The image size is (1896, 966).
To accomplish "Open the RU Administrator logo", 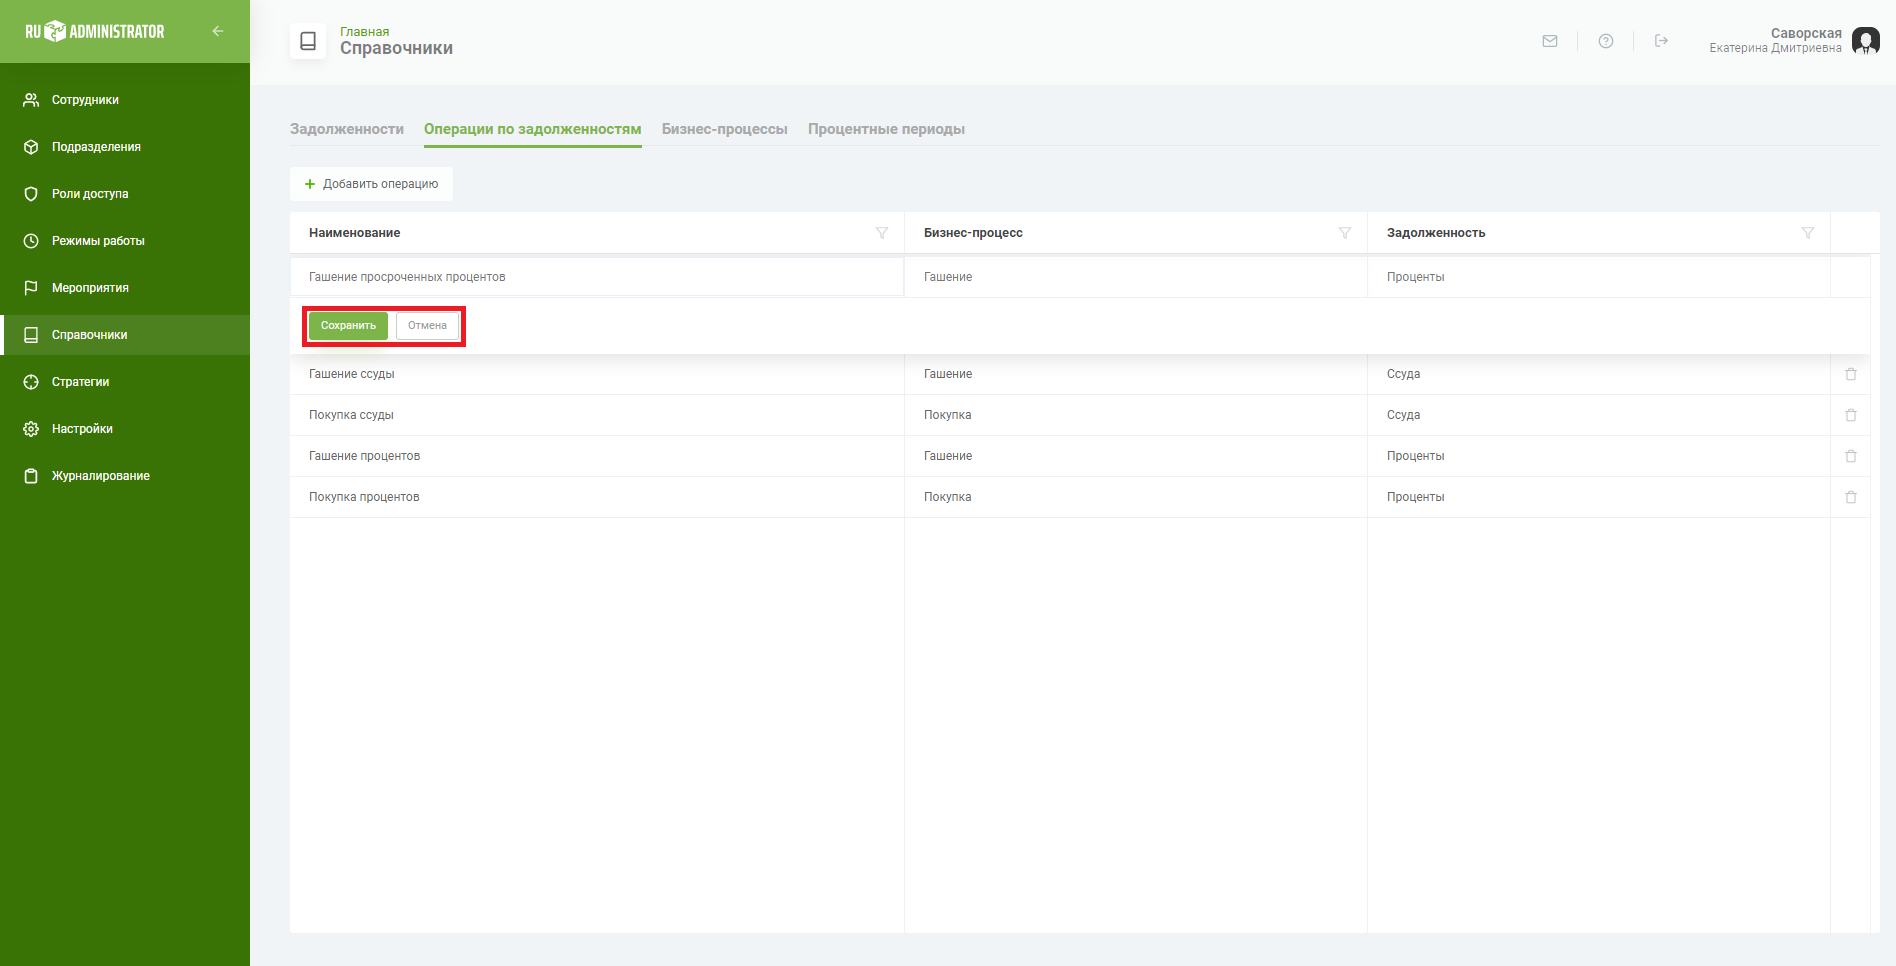I will [x=95, y=31].
